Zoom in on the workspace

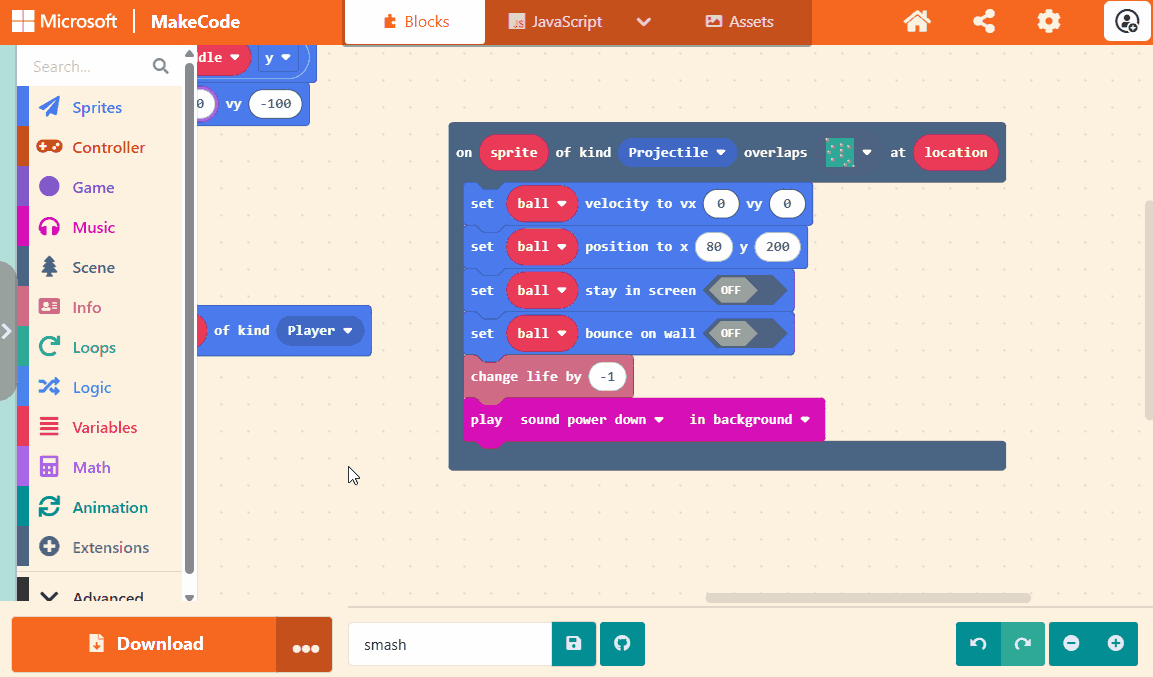[x=1116, y=644]
